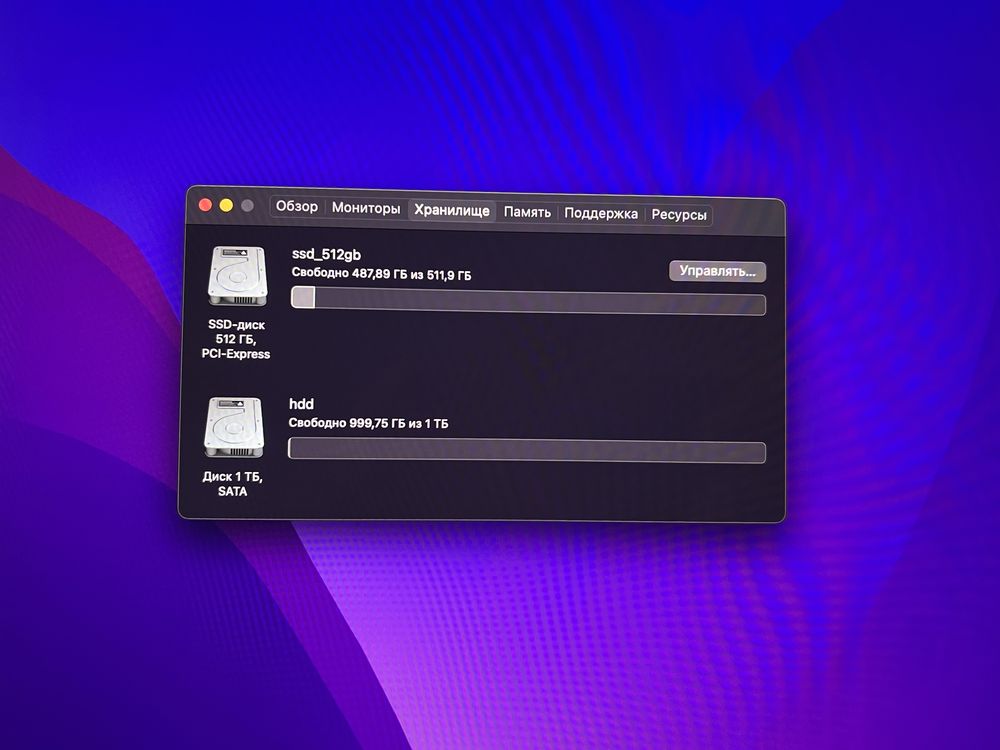The width and height of the screenshot is (1000, 750).
Task: Click the ssd_512gb drive icon
Action: (x=237, y=277)
